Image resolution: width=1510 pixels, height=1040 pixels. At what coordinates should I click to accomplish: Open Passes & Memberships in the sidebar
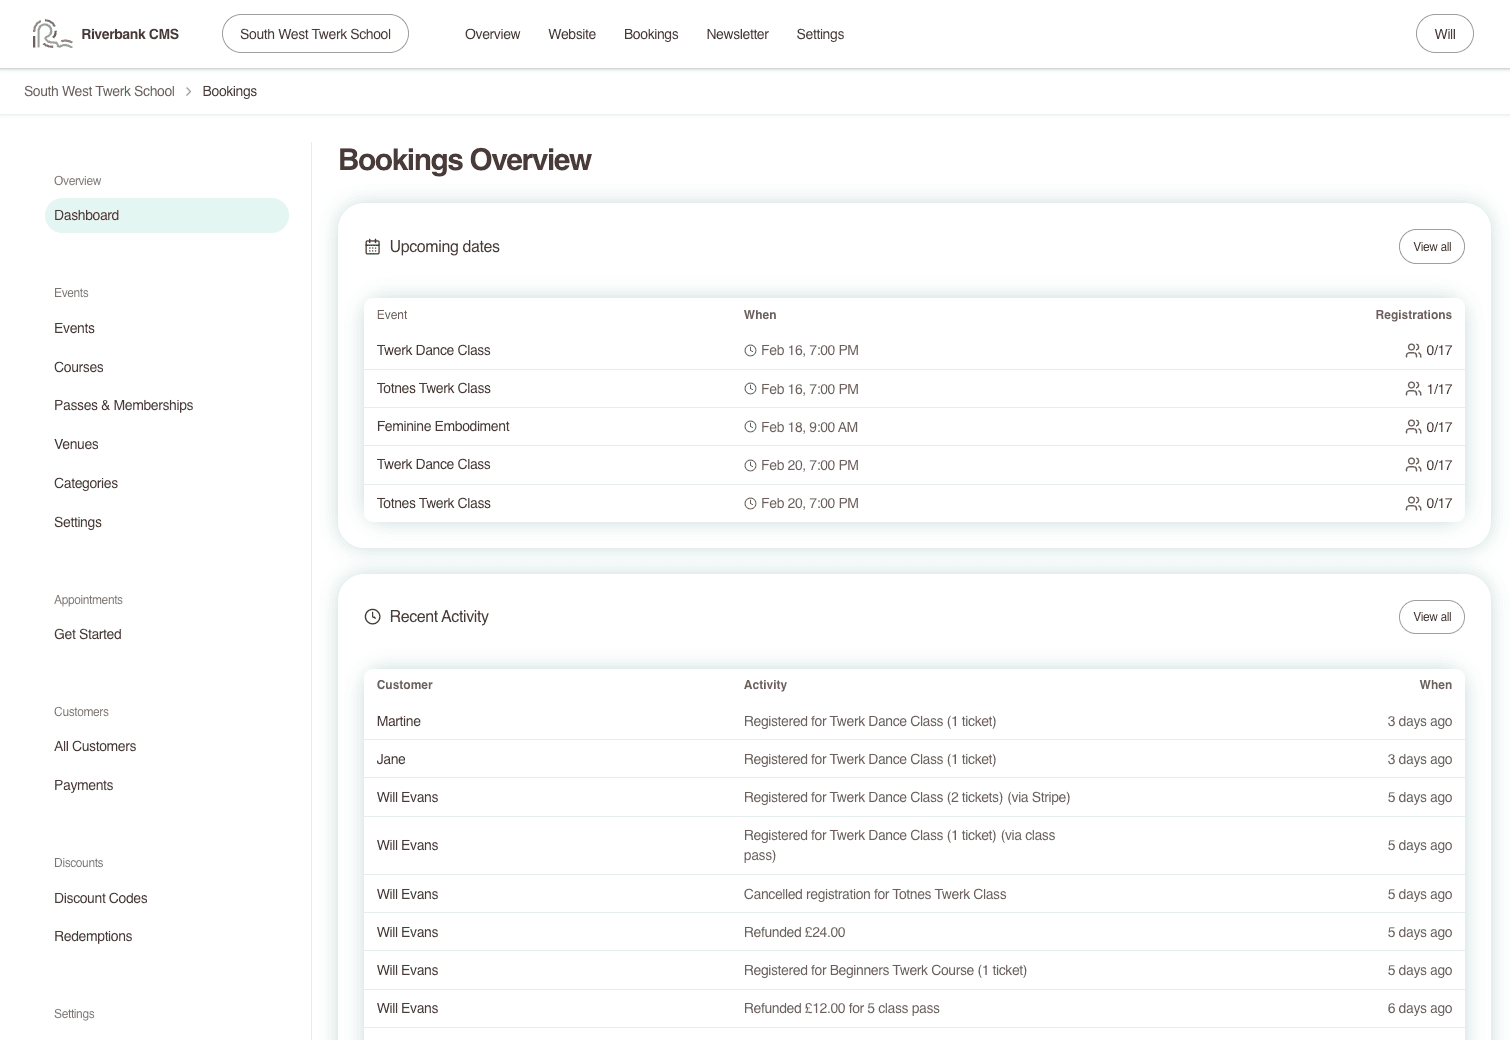123,405
